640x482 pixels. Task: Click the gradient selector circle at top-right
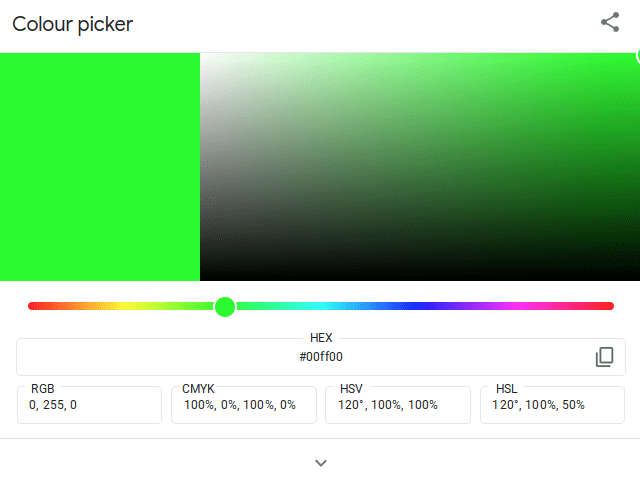tap(638, 55)
